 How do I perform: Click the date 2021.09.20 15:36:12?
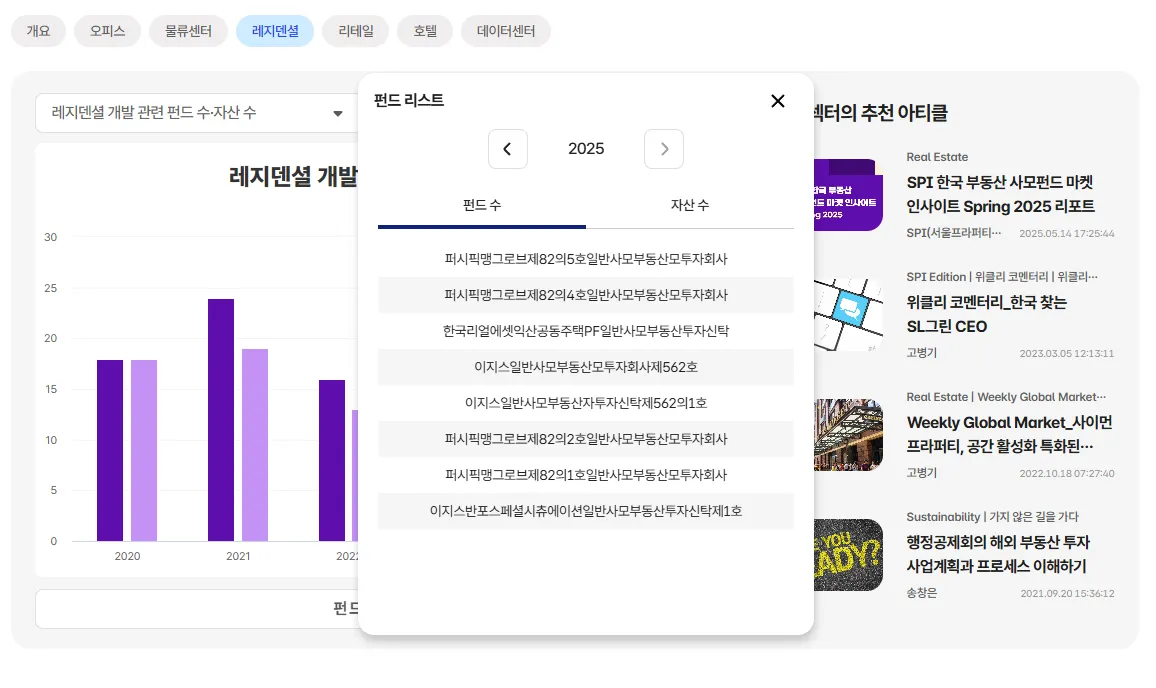tap(1068, 594)
